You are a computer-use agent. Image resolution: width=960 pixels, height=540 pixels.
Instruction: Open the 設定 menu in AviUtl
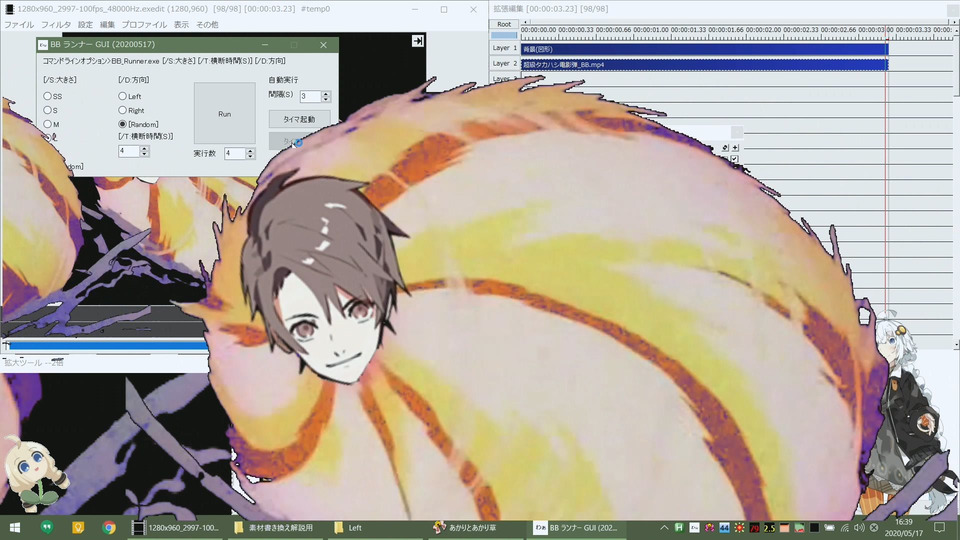(85, 24)
